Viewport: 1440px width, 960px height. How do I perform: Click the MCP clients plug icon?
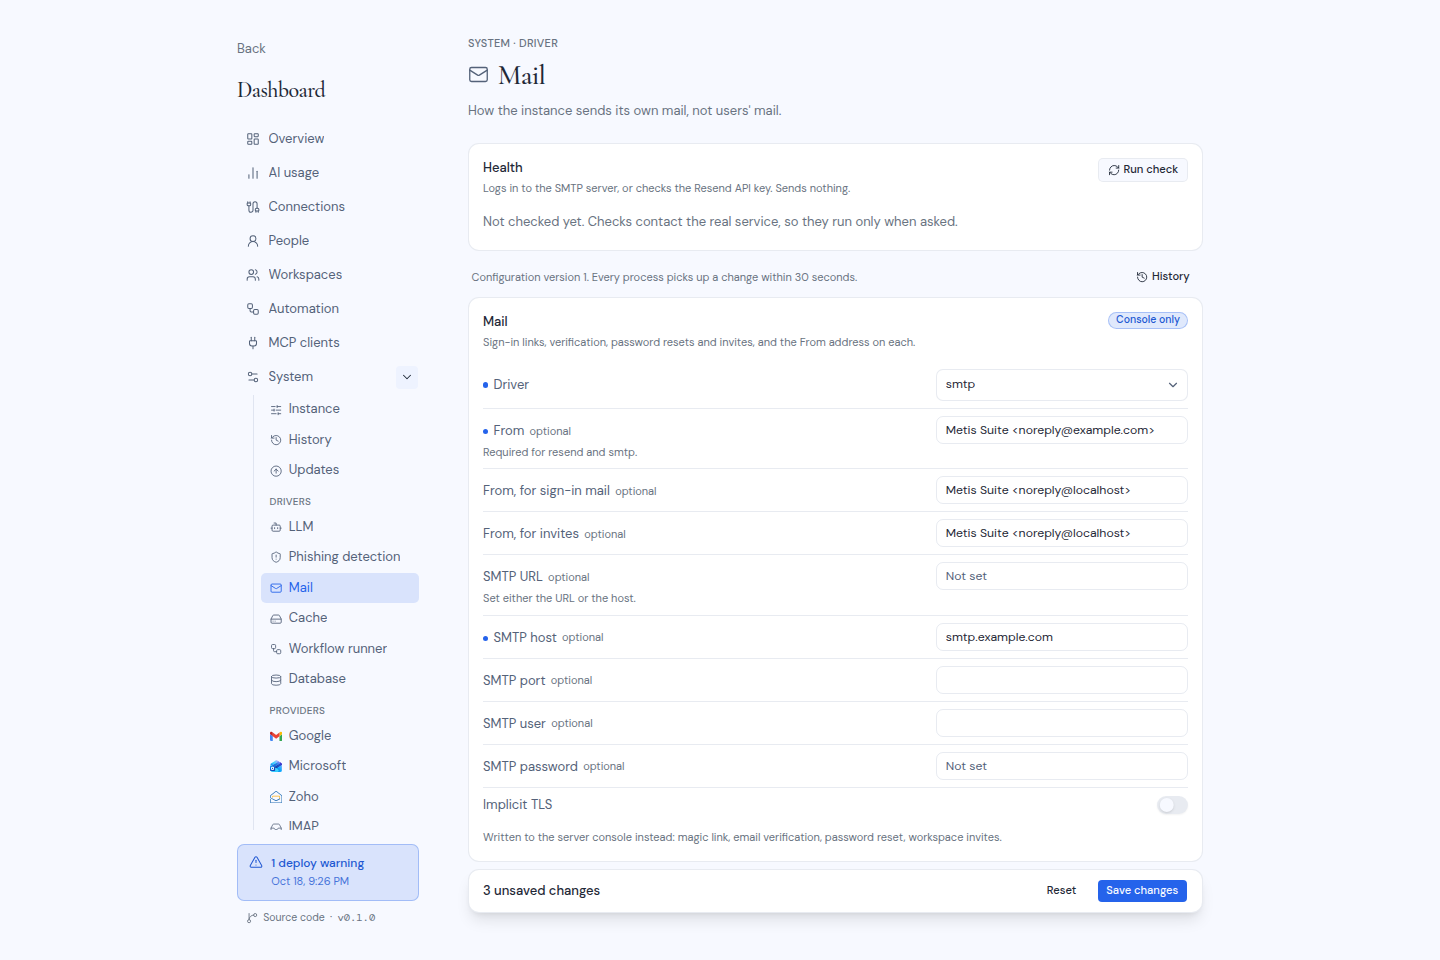pyautogui.click(x=253, y=343)
